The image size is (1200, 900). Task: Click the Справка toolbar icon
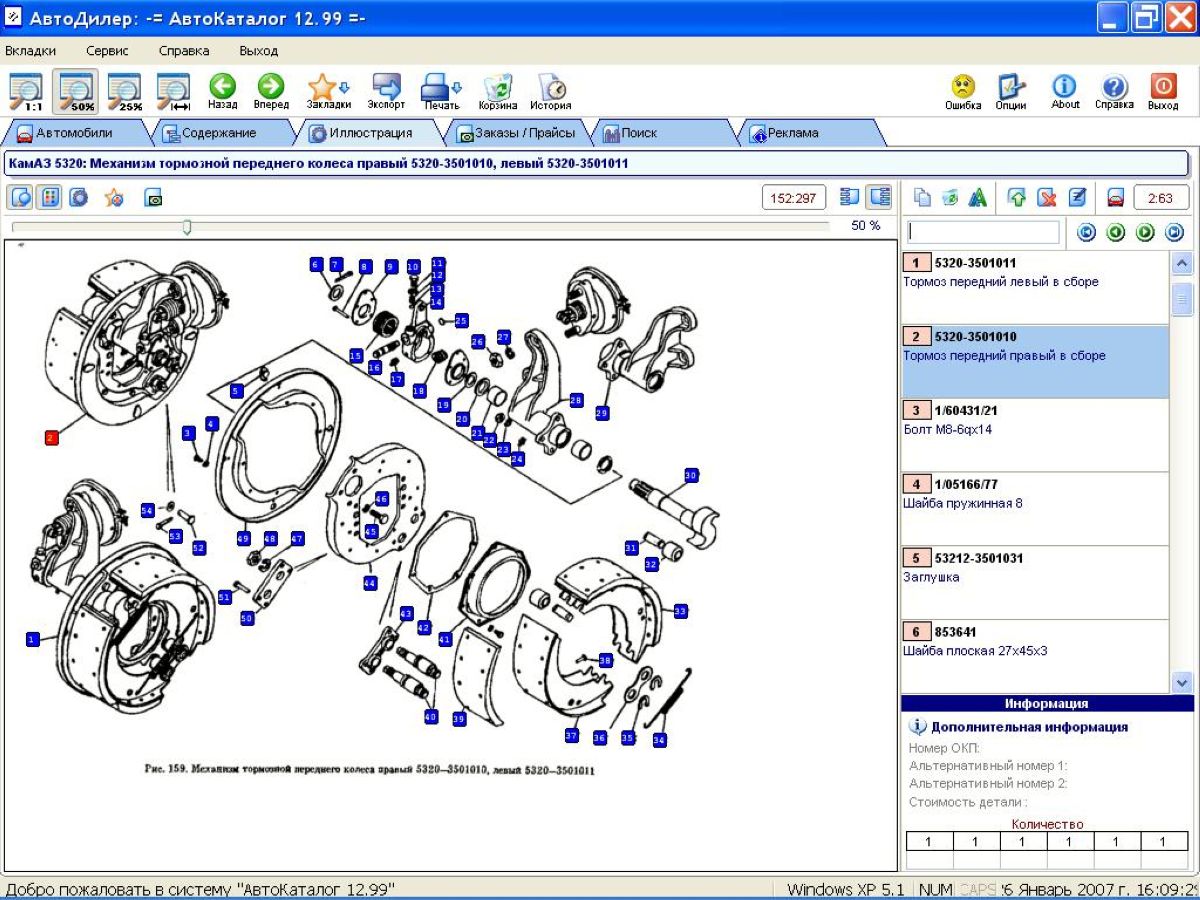1114,91
